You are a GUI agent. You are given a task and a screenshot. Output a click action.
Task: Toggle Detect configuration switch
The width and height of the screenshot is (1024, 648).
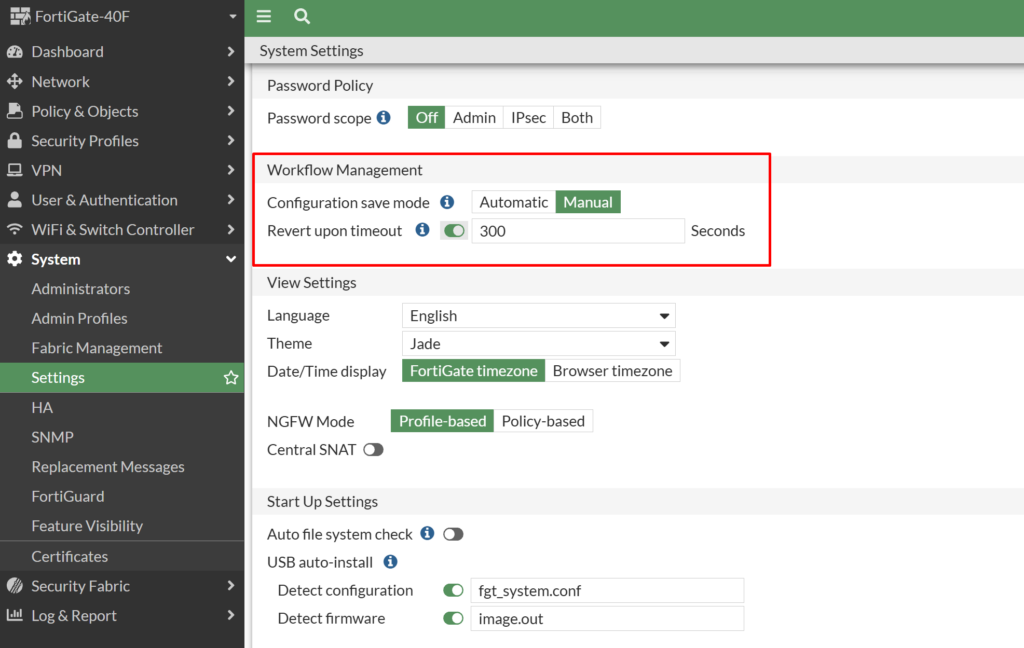point(453,591)
